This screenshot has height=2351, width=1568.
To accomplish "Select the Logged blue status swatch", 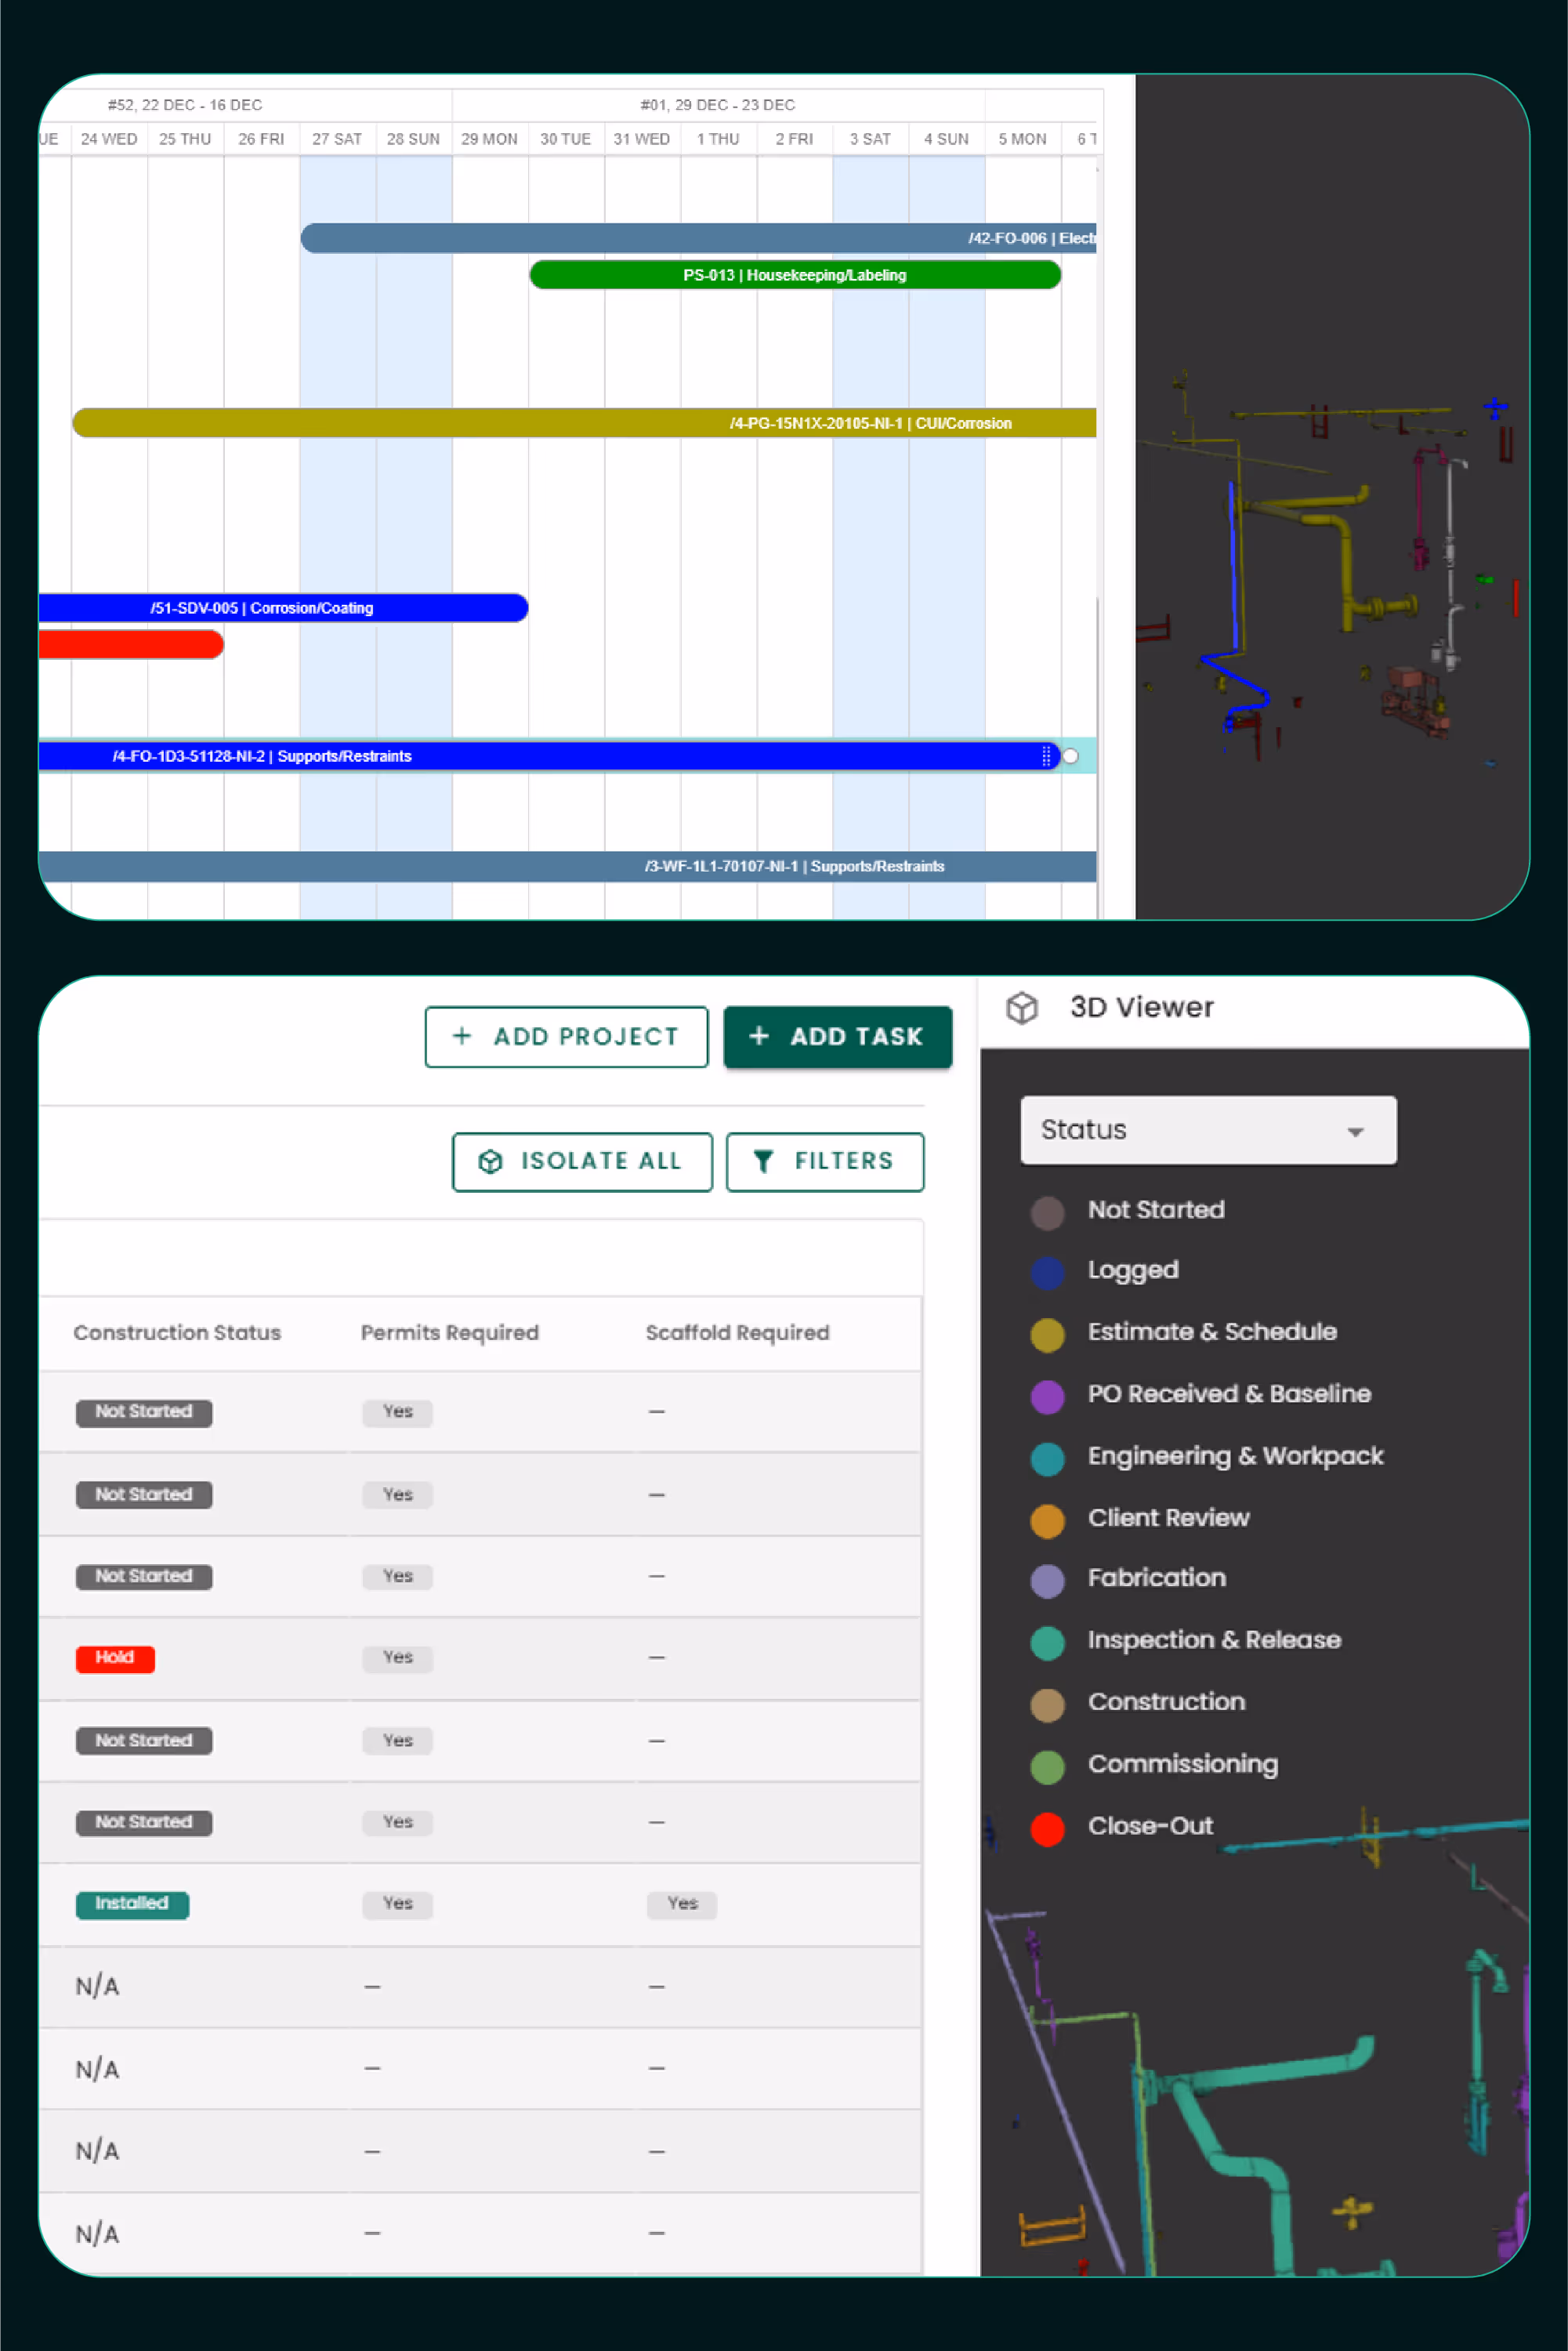I will click(1047, 1272).
